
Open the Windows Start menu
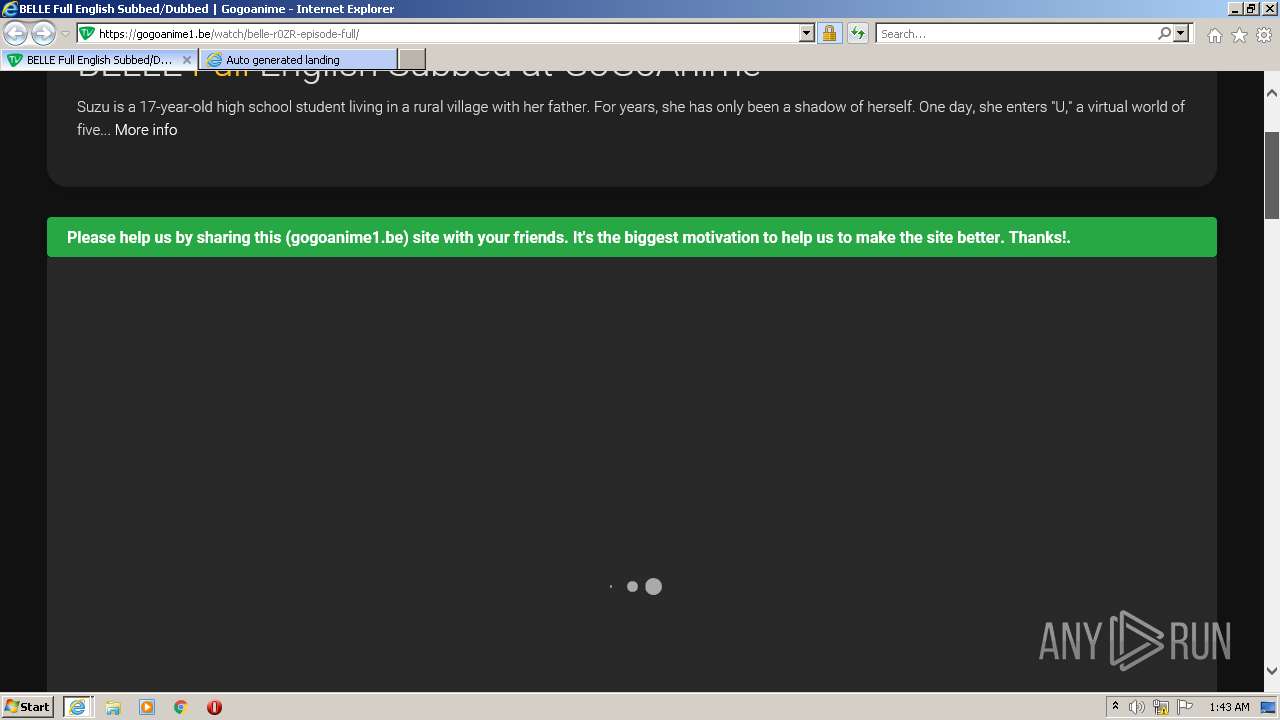tap(28, 706)
